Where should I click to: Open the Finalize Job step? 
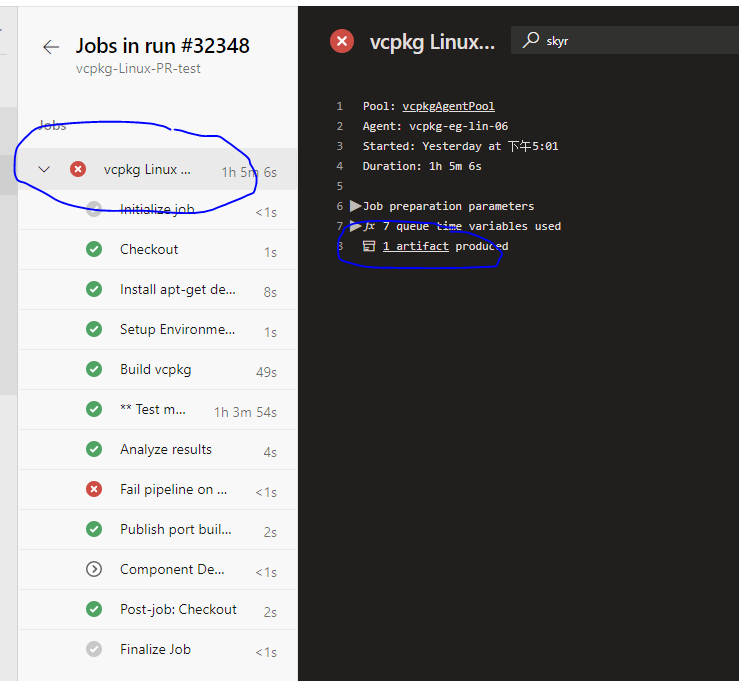[157, 650]
